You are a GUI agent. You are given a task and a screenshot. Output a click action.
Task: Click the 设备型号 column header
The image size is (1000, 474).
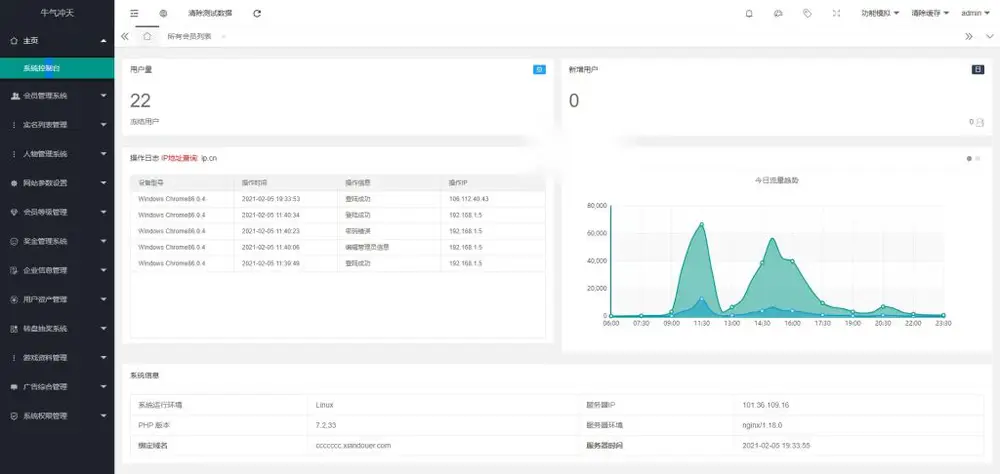coord(151,182)
